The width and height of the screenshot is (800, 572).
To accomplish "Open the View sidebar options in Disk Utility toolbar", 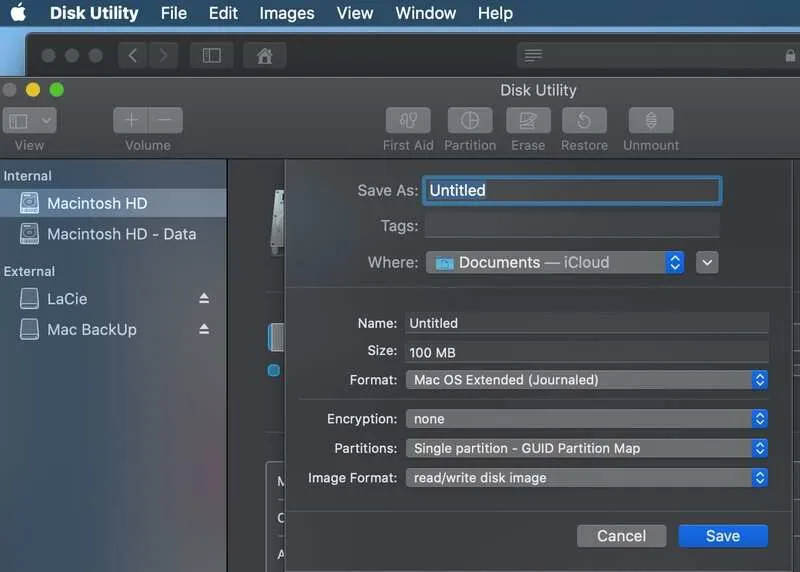I will click(30, 121).
